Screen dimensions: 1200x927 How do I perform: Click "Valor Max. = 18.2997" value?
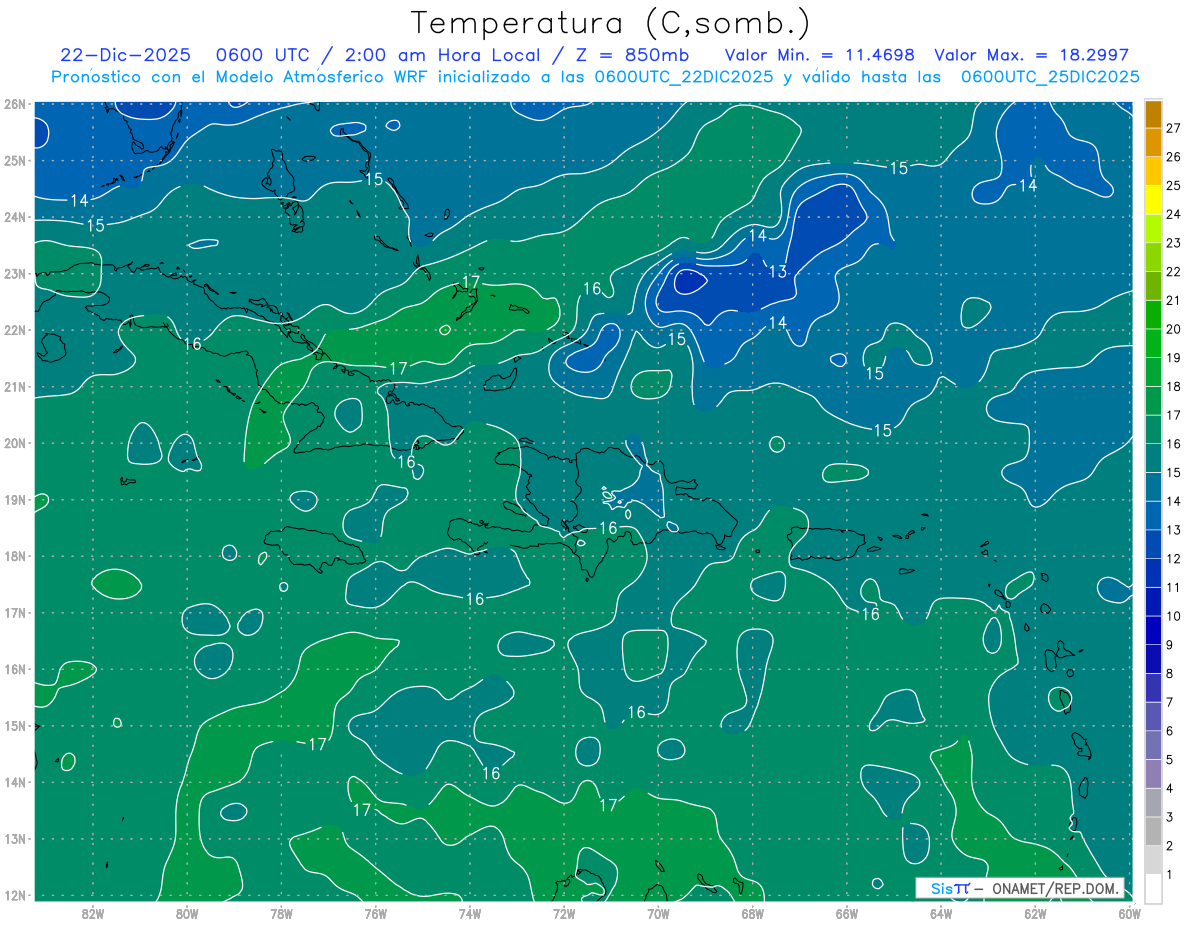click(x=1032, y=55)
